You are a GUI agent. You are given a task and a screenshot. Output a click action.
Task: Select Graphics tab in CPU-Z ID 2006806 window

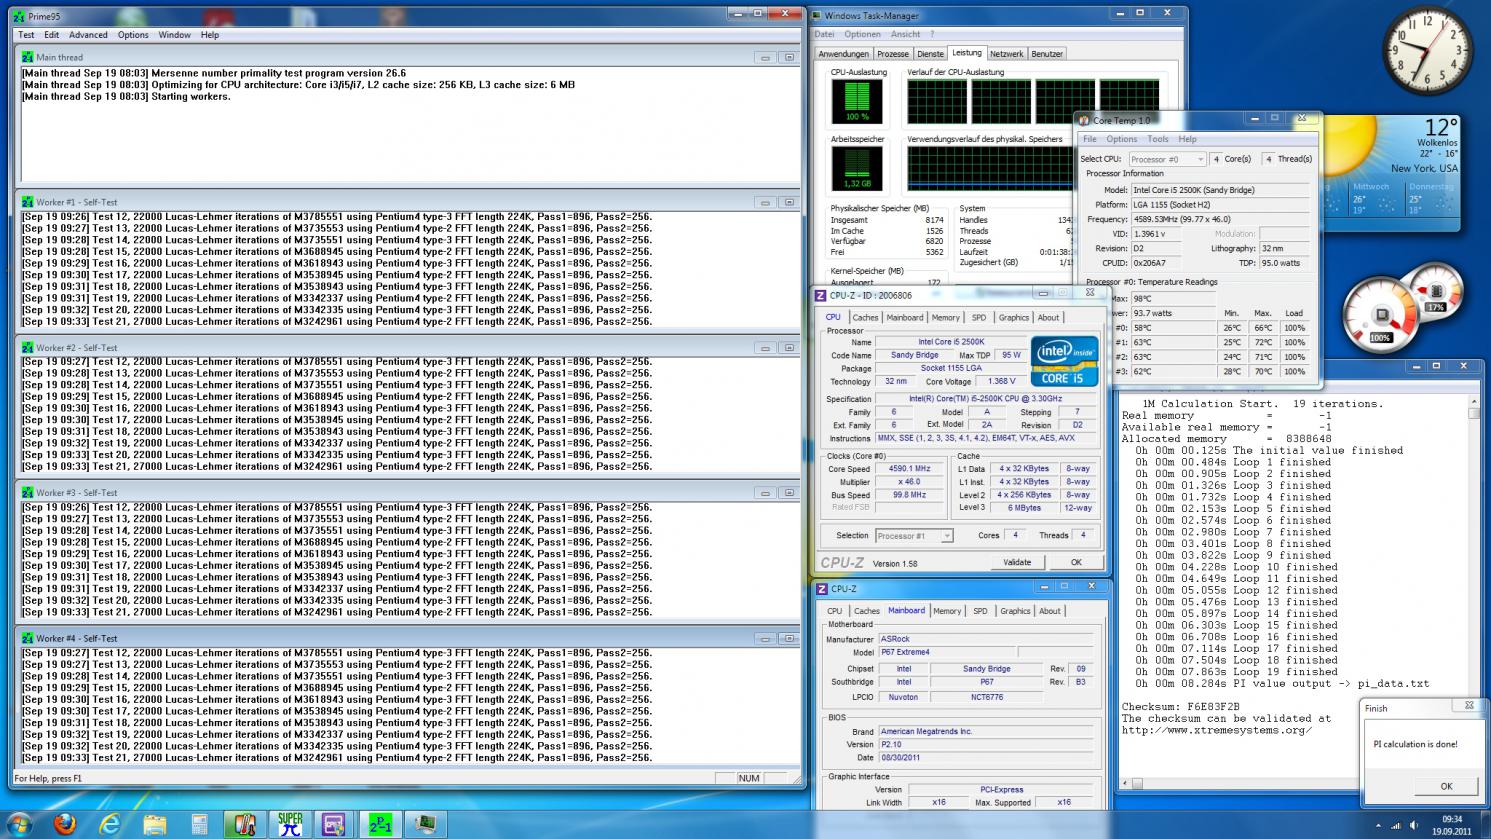coord(1014,318)
